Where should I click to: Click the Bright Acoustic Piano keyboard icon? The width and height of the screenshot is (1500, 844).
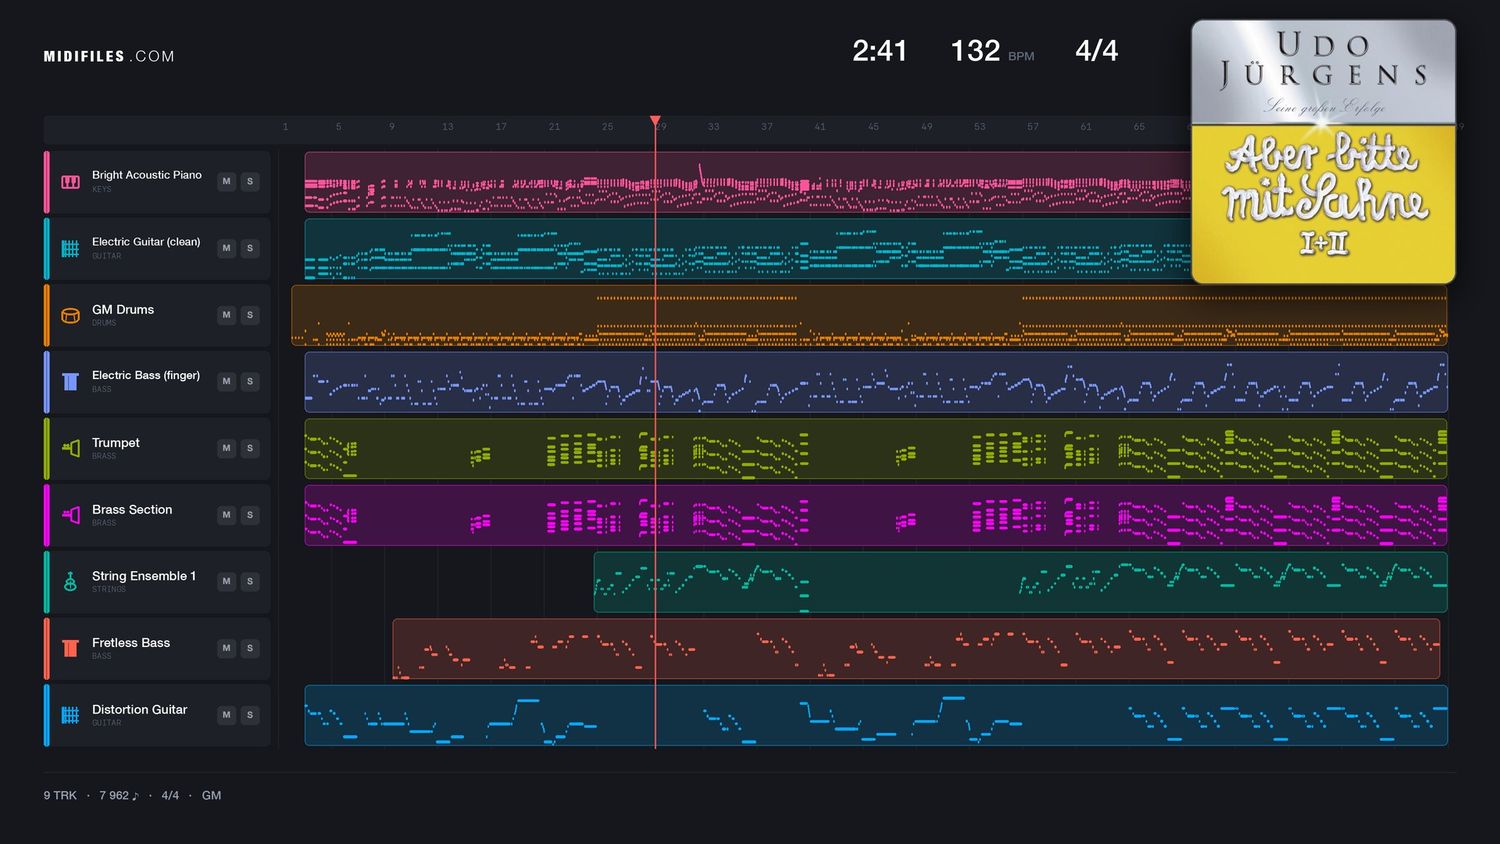(70, 182)
